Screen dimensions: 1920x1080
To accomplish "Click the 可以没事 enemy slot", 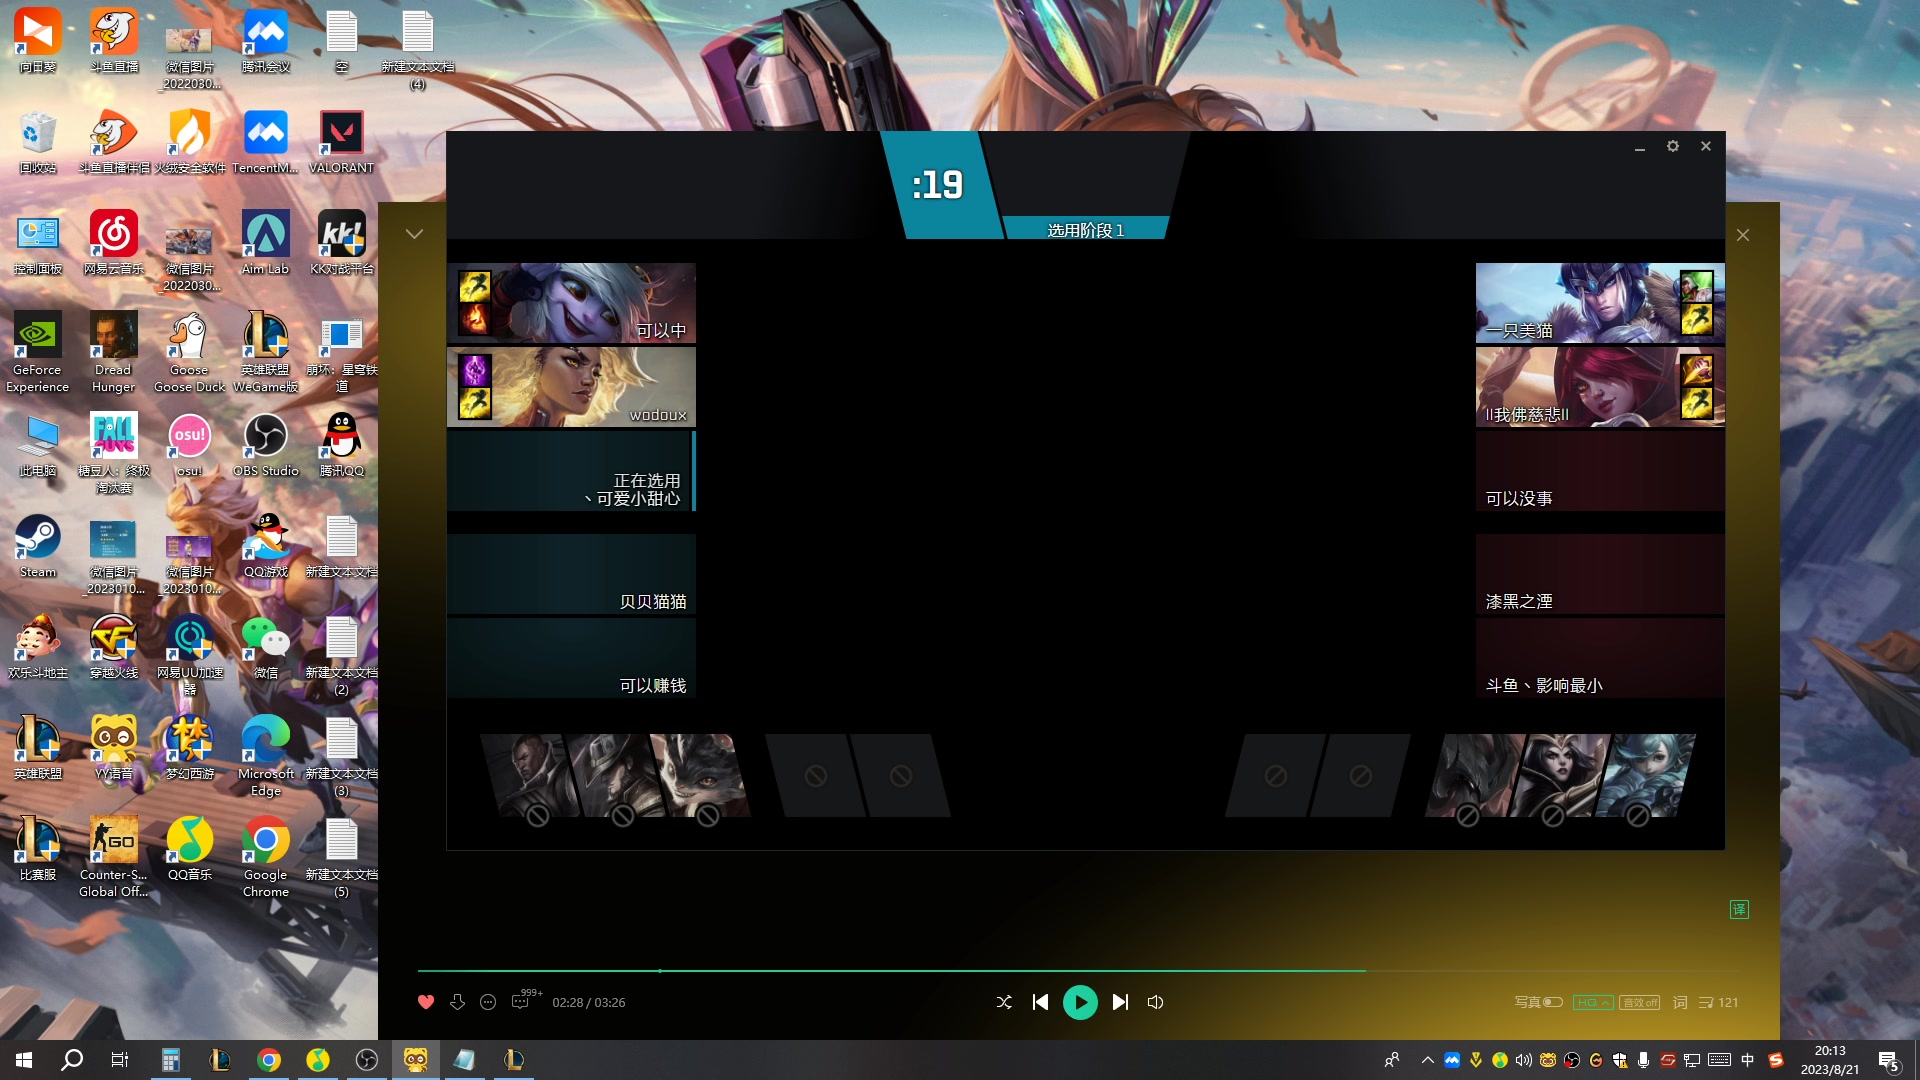I will (1600, 471).
